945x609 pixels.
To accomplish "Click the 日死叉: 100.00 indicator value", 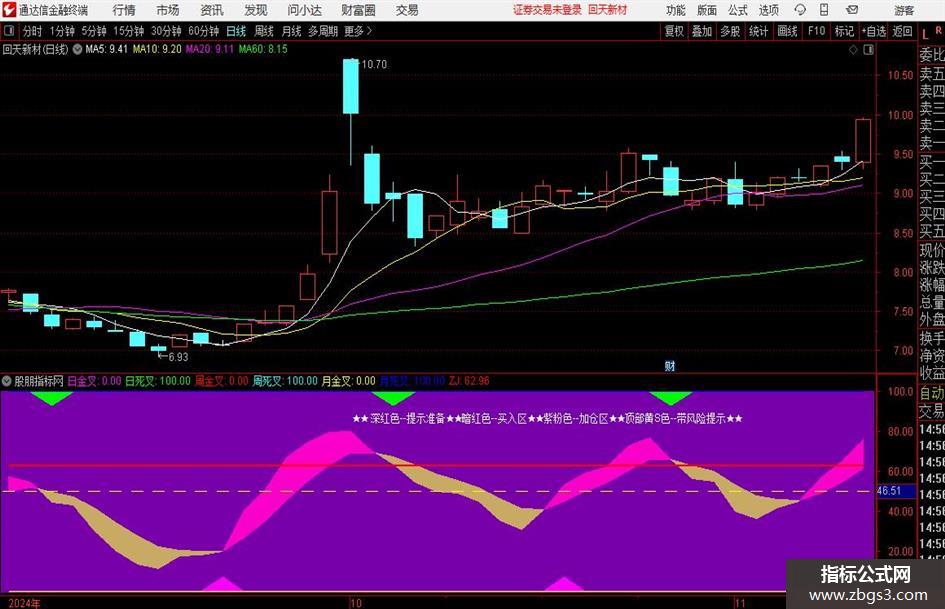I will click(x=157, y=381).
